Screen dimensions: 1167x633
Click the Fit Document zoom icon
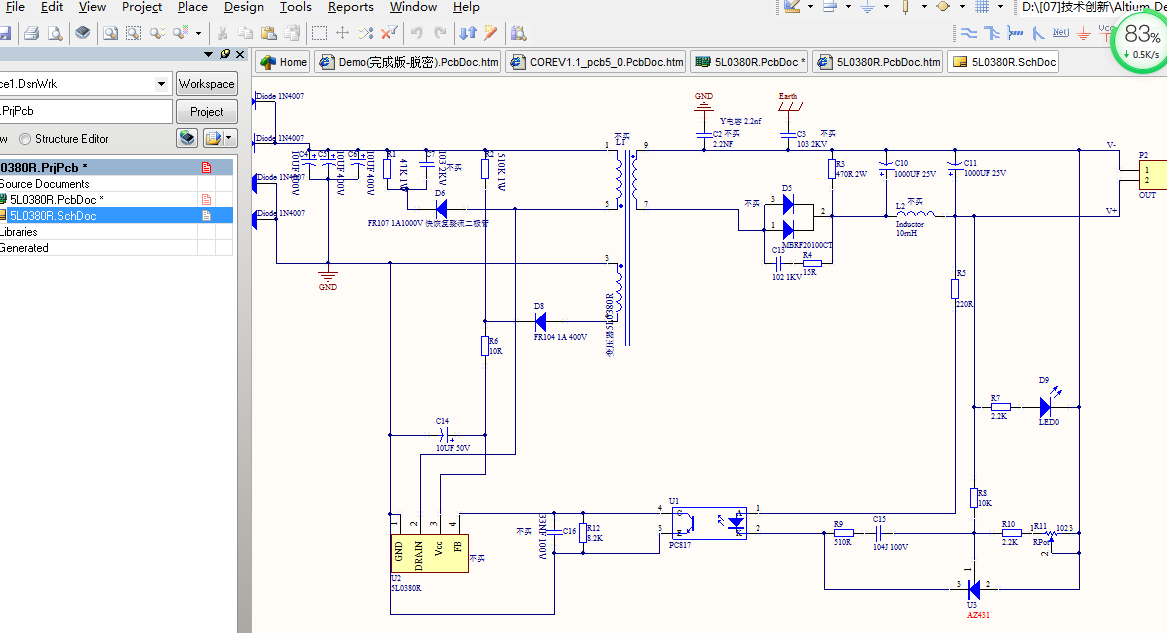[110, 33]
